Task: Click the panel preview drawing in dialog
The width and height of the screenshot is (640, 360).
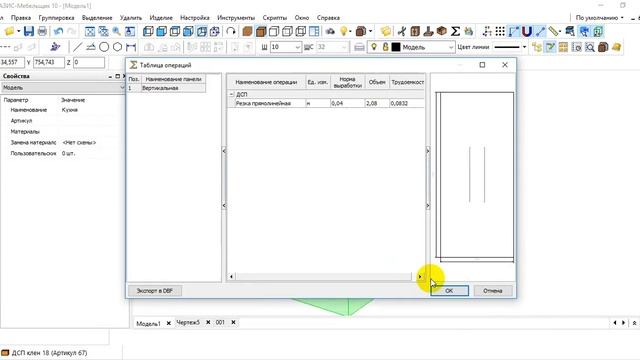Action: click(x=474, y=177)
